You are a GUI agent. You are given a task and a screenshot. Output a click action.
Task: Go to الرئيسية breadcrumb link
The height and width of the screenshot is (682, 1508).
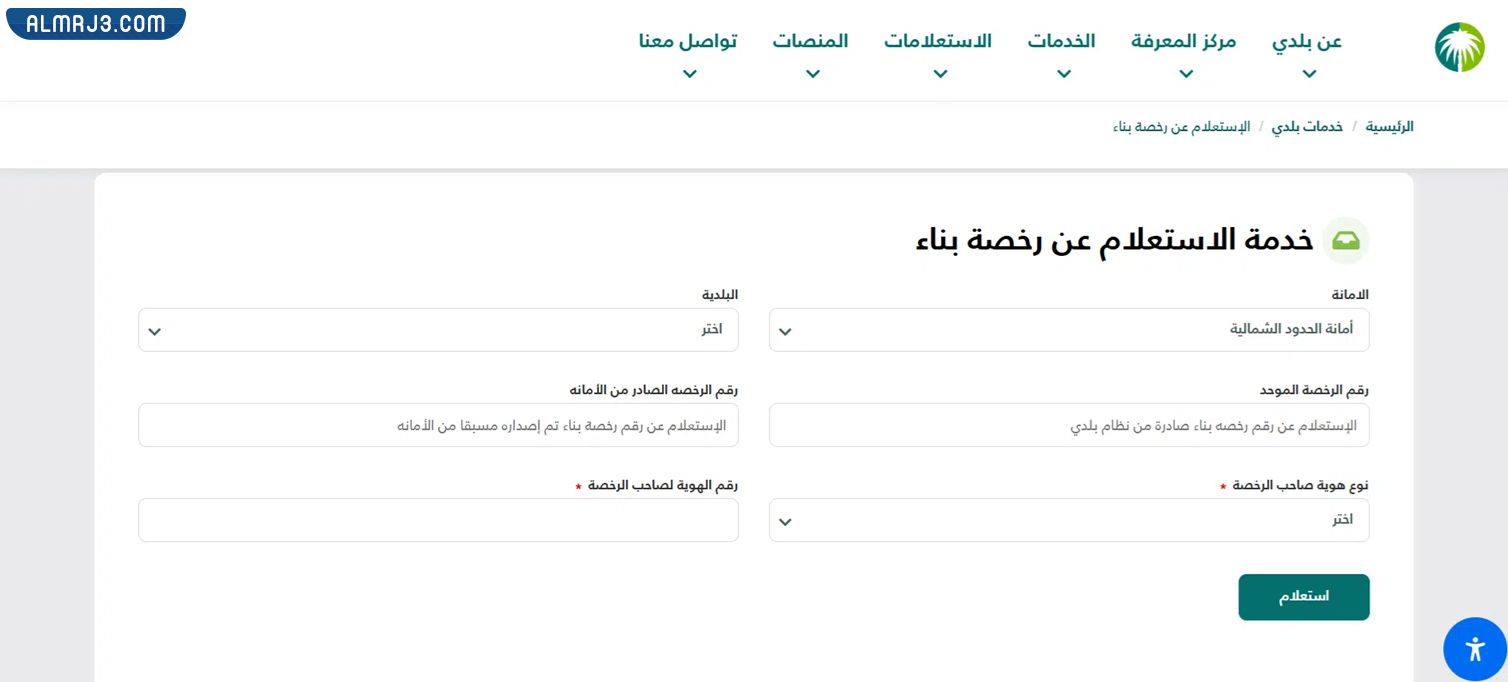(x=1389, y=127)
